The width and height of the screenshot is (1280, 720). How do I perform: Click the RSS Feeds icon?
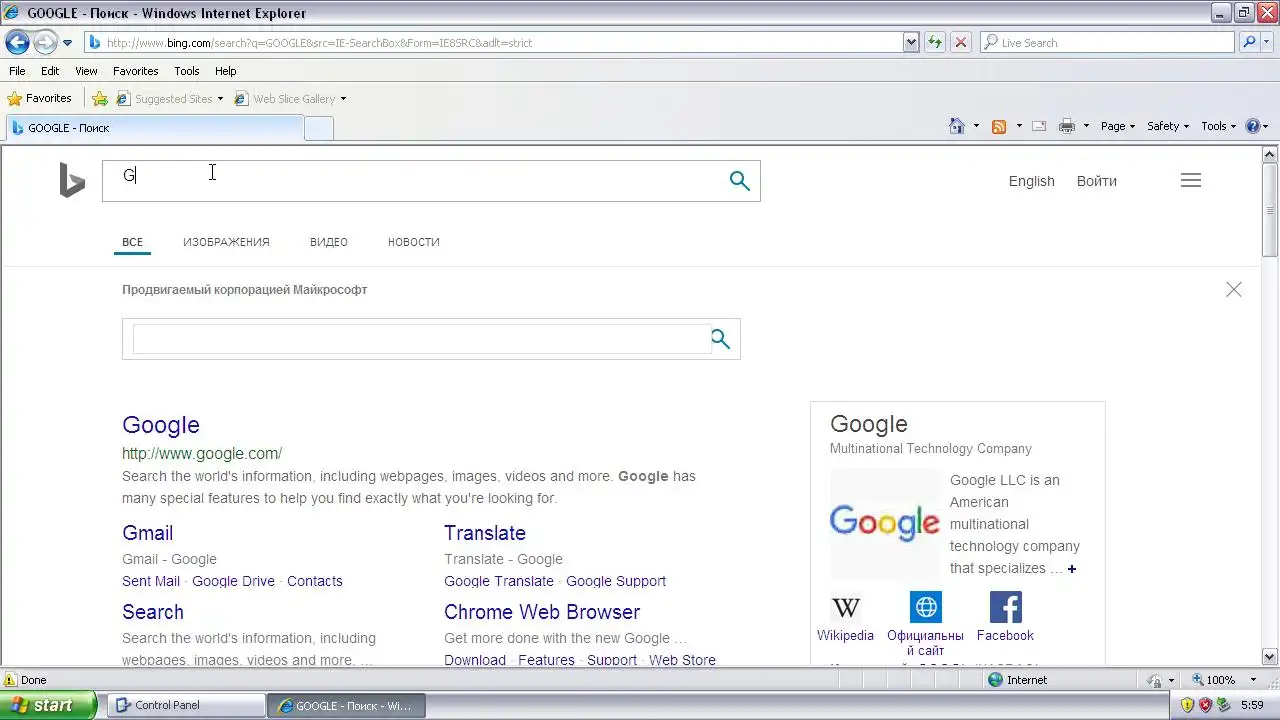998,126
